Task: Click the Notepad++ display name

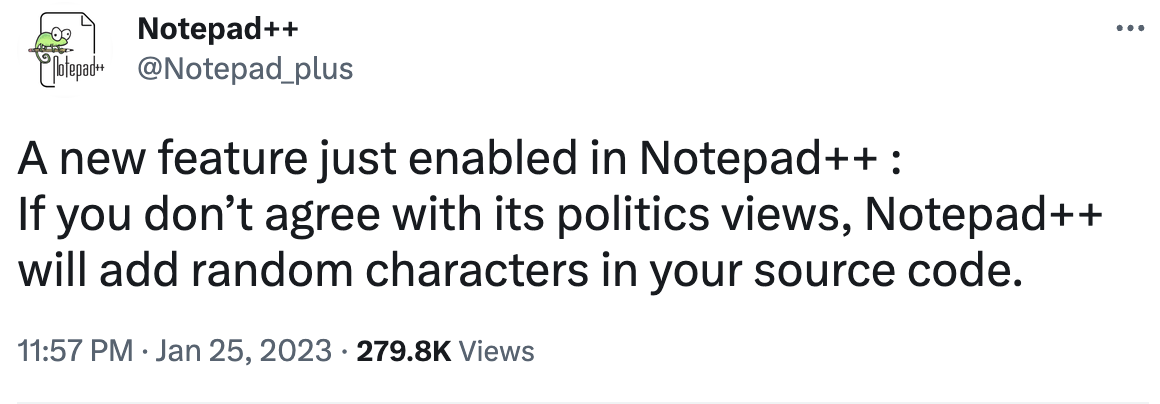Action: [x=218, y=29]
